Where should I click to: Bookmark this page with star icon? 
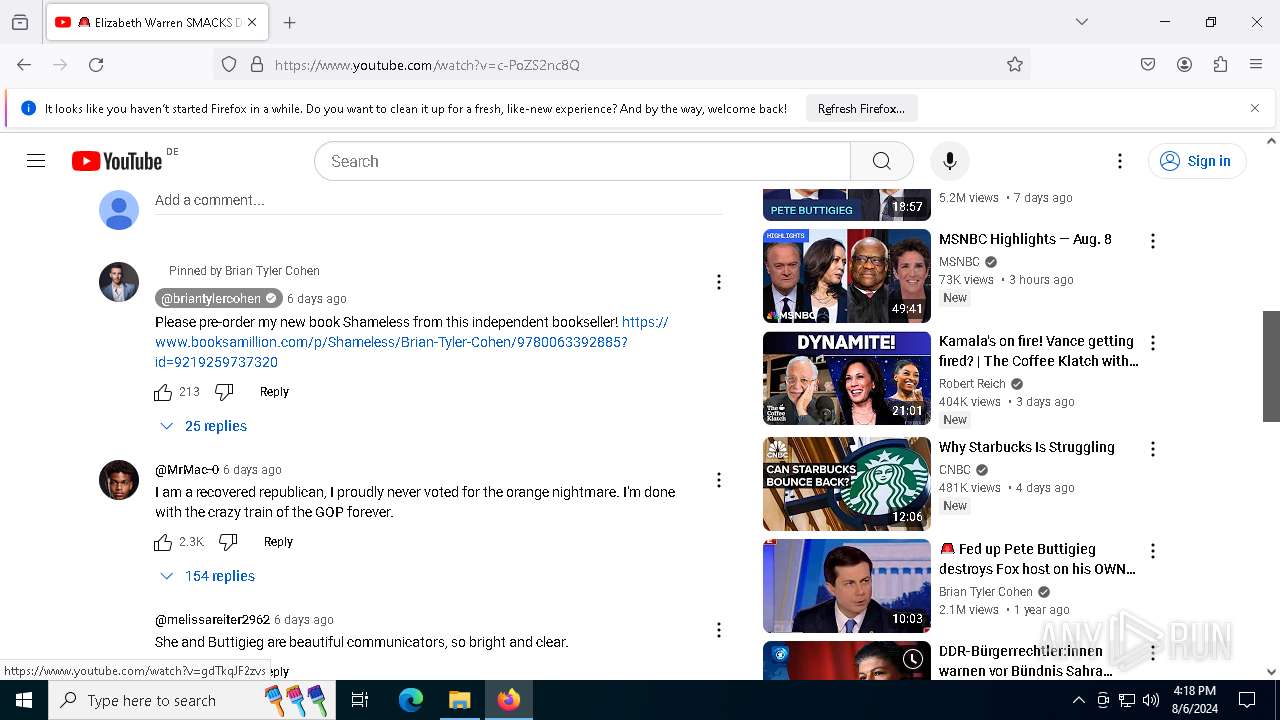[1015, 64]
